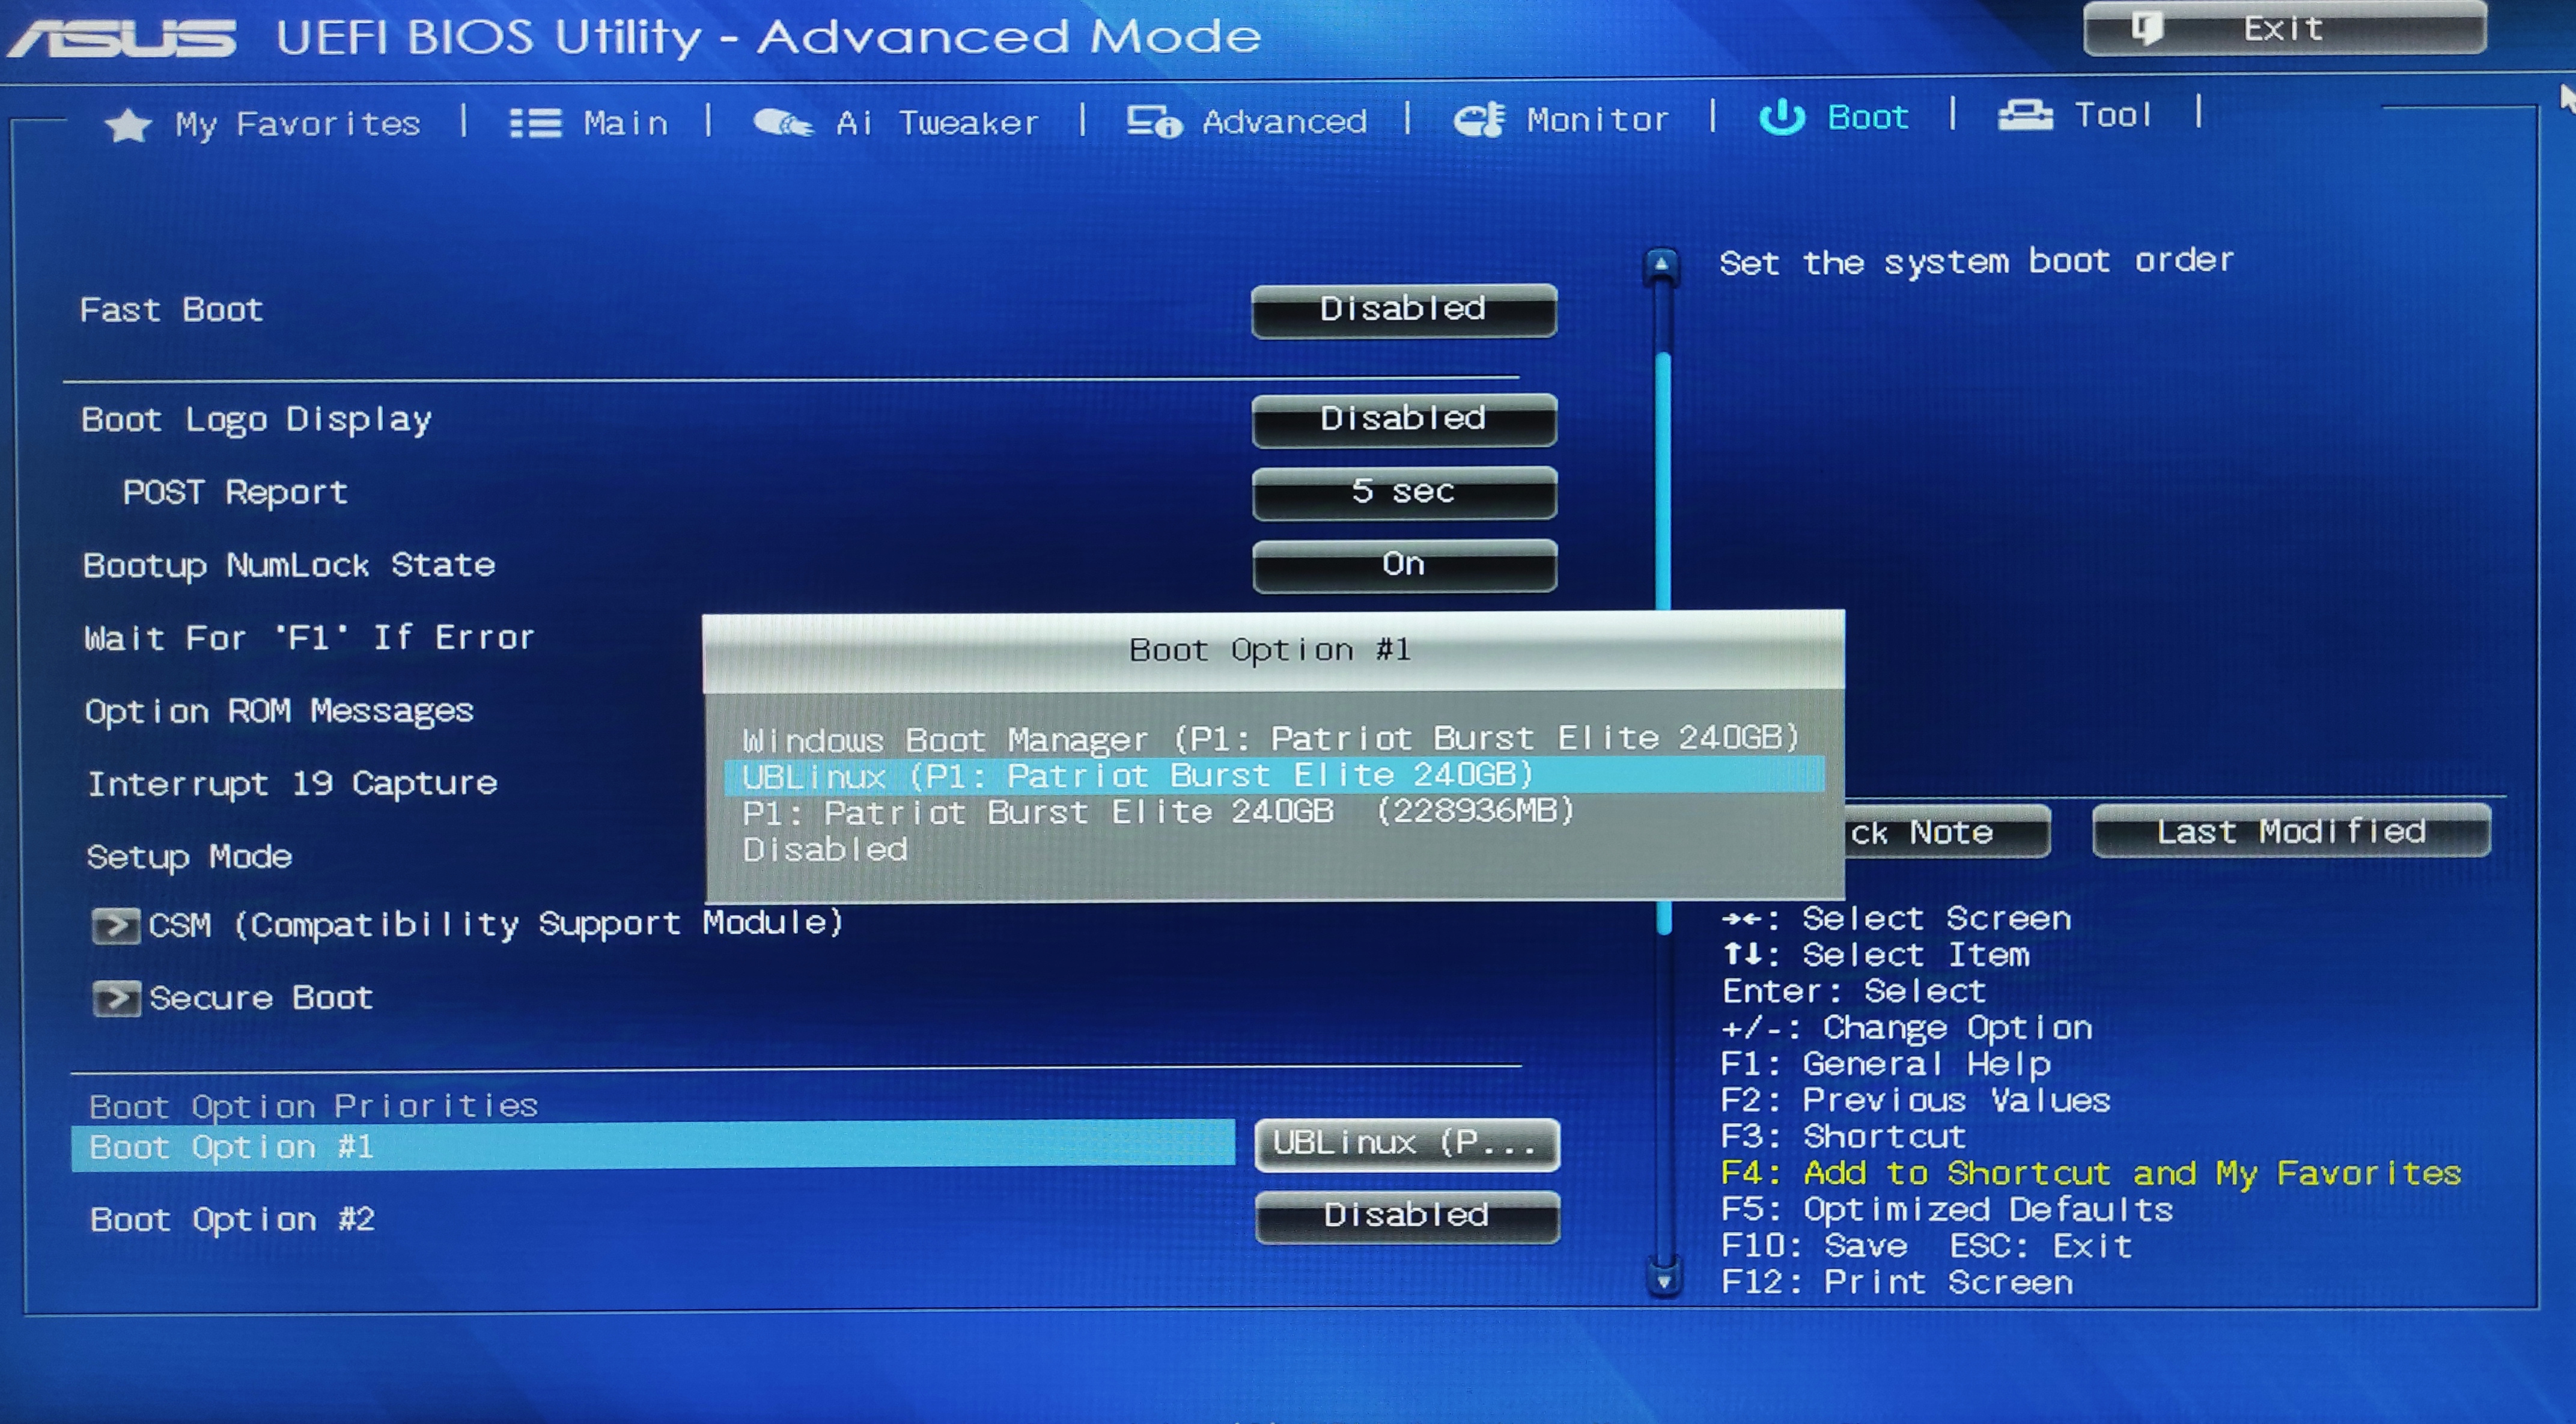This screenshot has width=2576, height=1424.
Task: Select the Boot tab label
Action: [1868, 117]
